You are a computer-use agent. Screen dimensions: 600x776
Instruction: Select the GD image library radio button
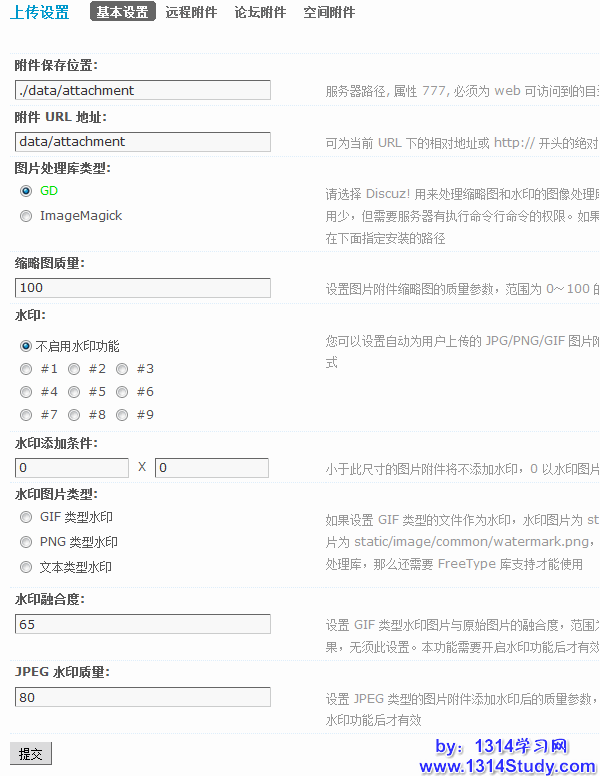pos(26,190)
